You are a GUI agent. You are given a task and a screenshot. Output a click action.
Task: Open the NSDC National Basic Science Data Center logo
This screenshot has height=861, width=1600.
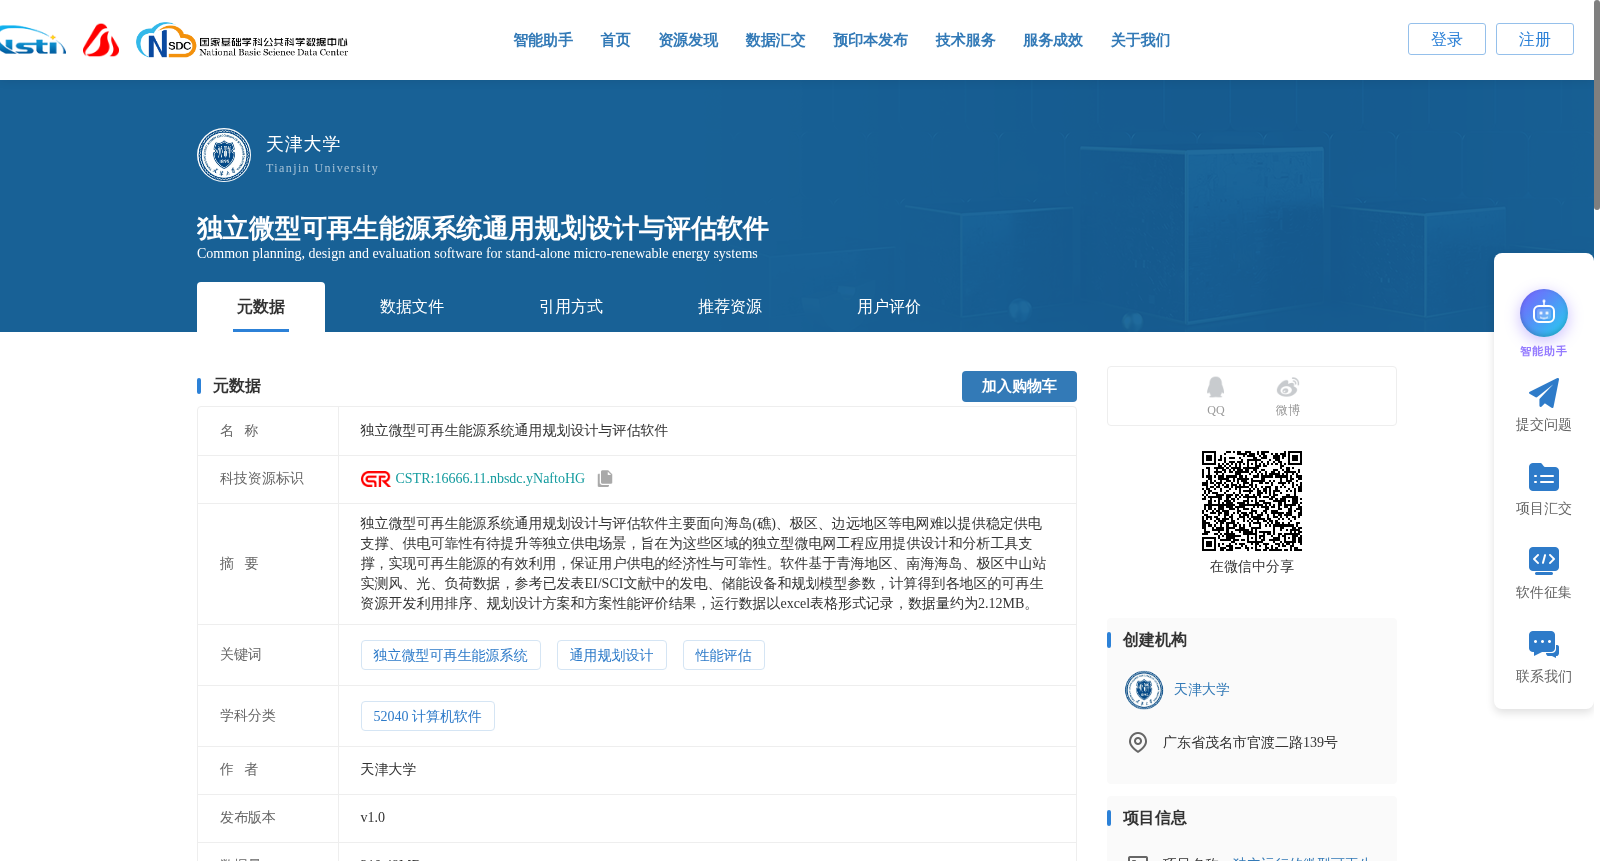242,41
